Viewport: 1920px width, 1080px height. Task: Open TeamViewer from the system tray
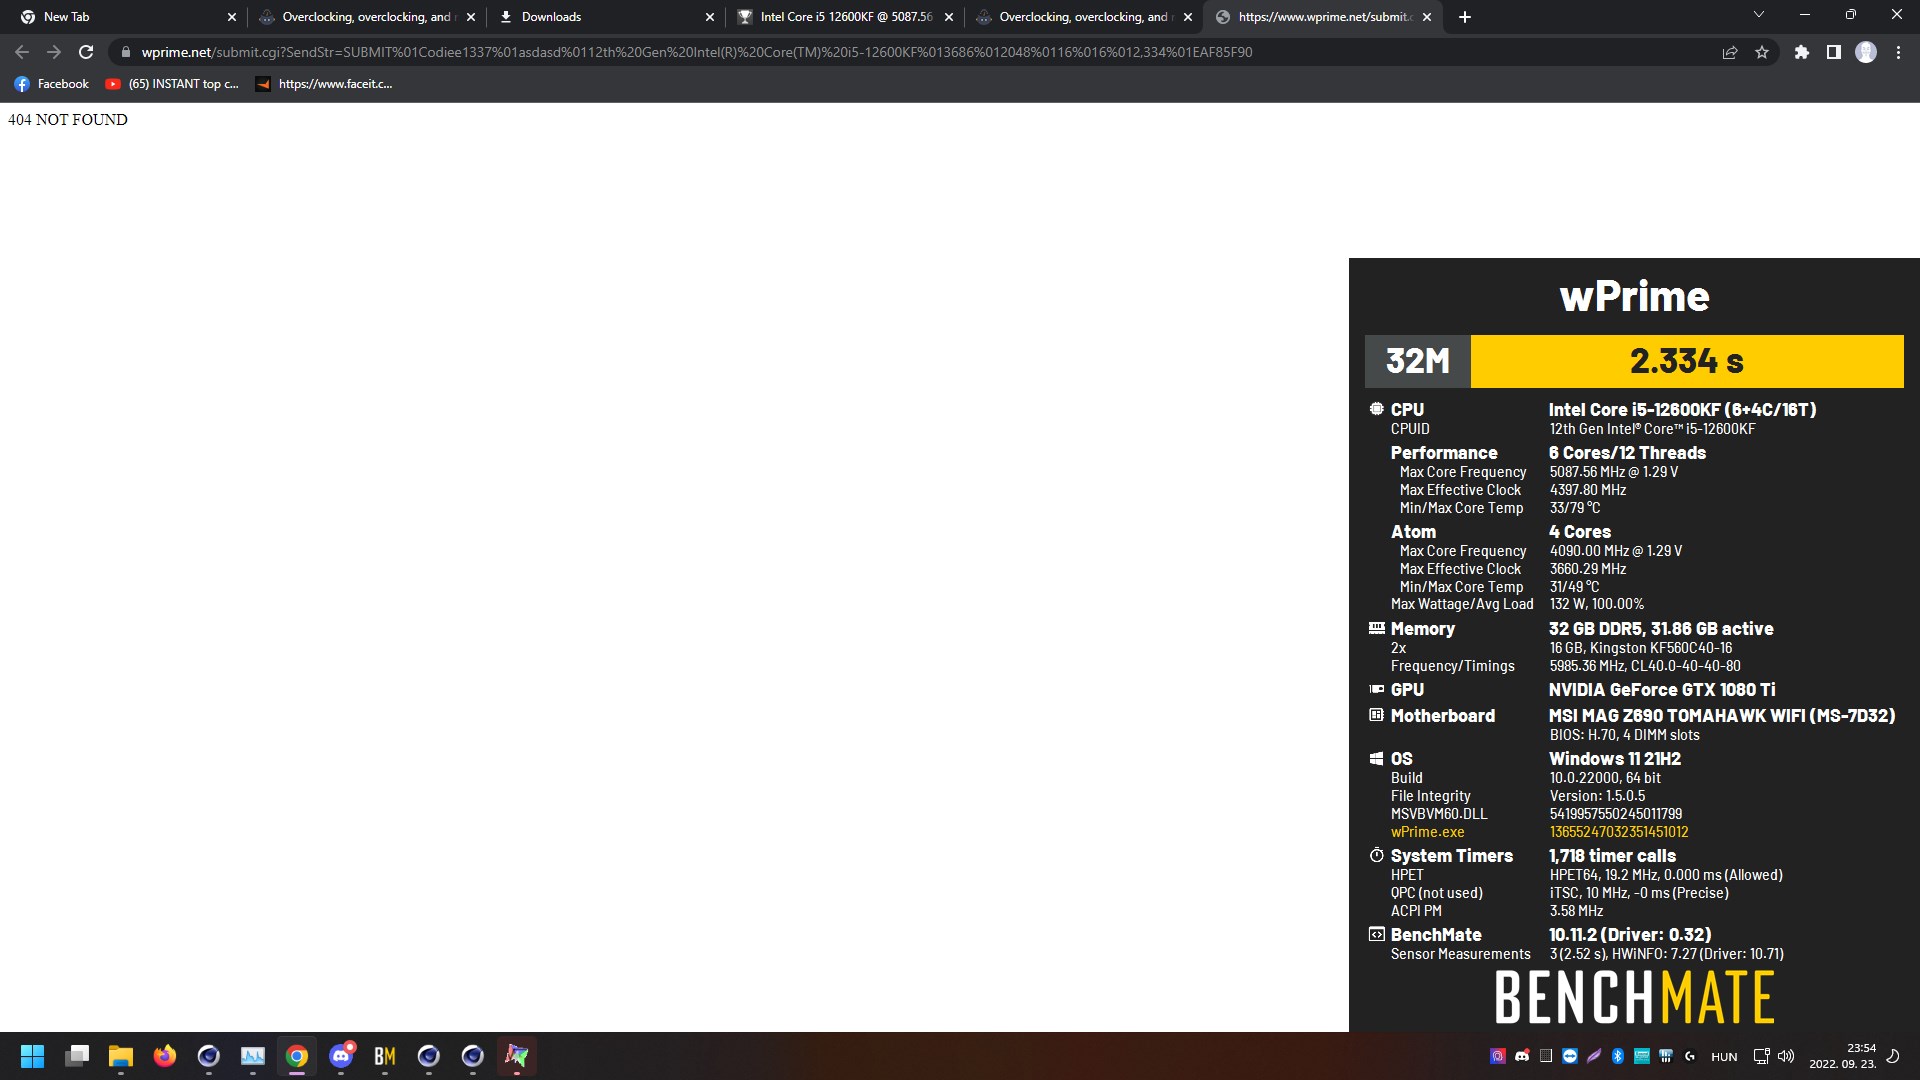(x=1570, y=1056)
